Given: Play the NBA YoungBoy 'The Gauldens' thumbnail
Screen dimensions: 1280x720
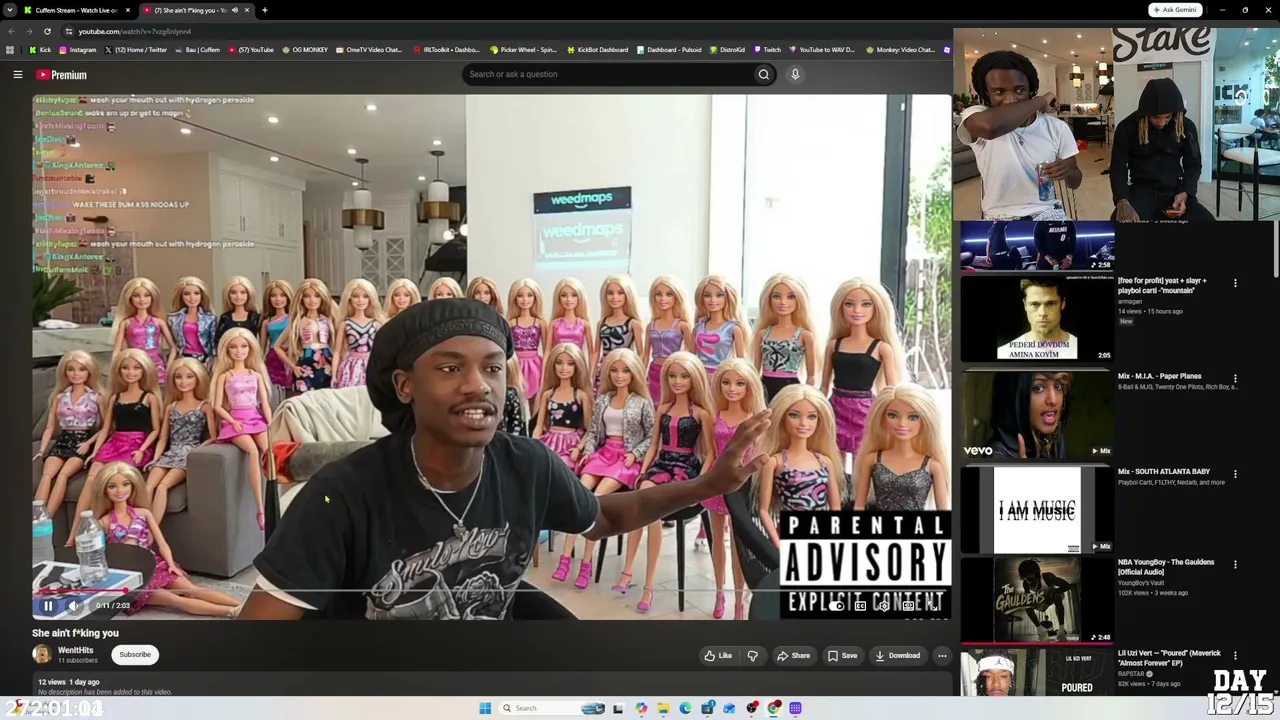Looking at the screenshot, I should (1037, 600).
